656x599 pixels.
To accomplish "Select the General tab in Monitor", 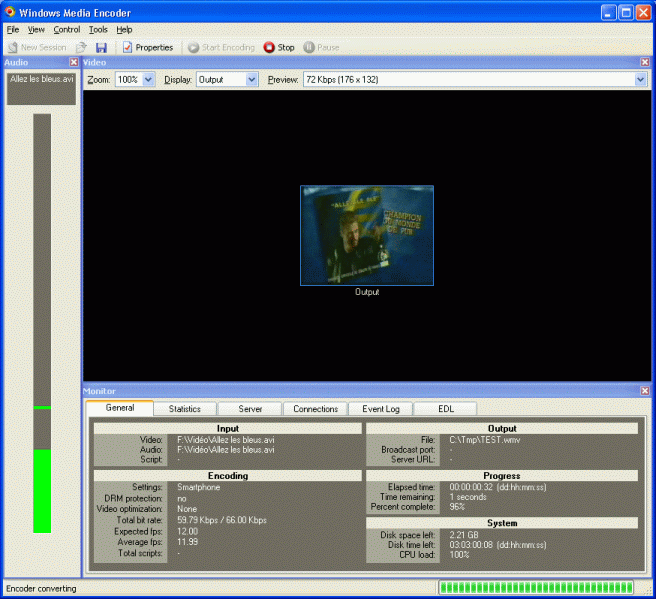I will pyautogui.click(x=120, y=408).
